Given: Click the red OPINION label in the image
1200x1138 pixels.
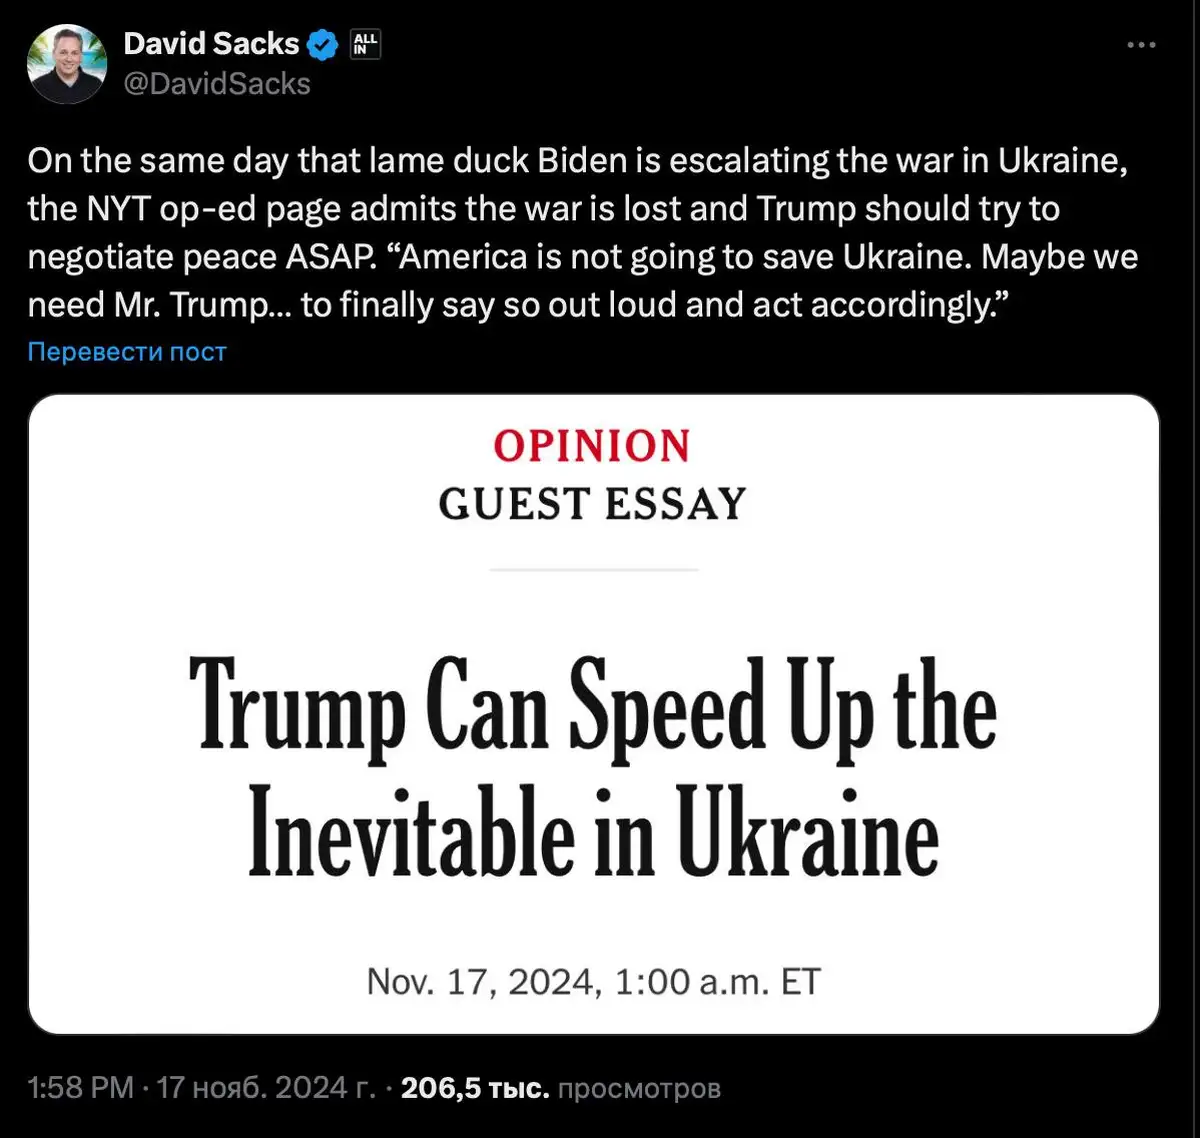Looking at the screenshot, I should (x=592, y=444).
